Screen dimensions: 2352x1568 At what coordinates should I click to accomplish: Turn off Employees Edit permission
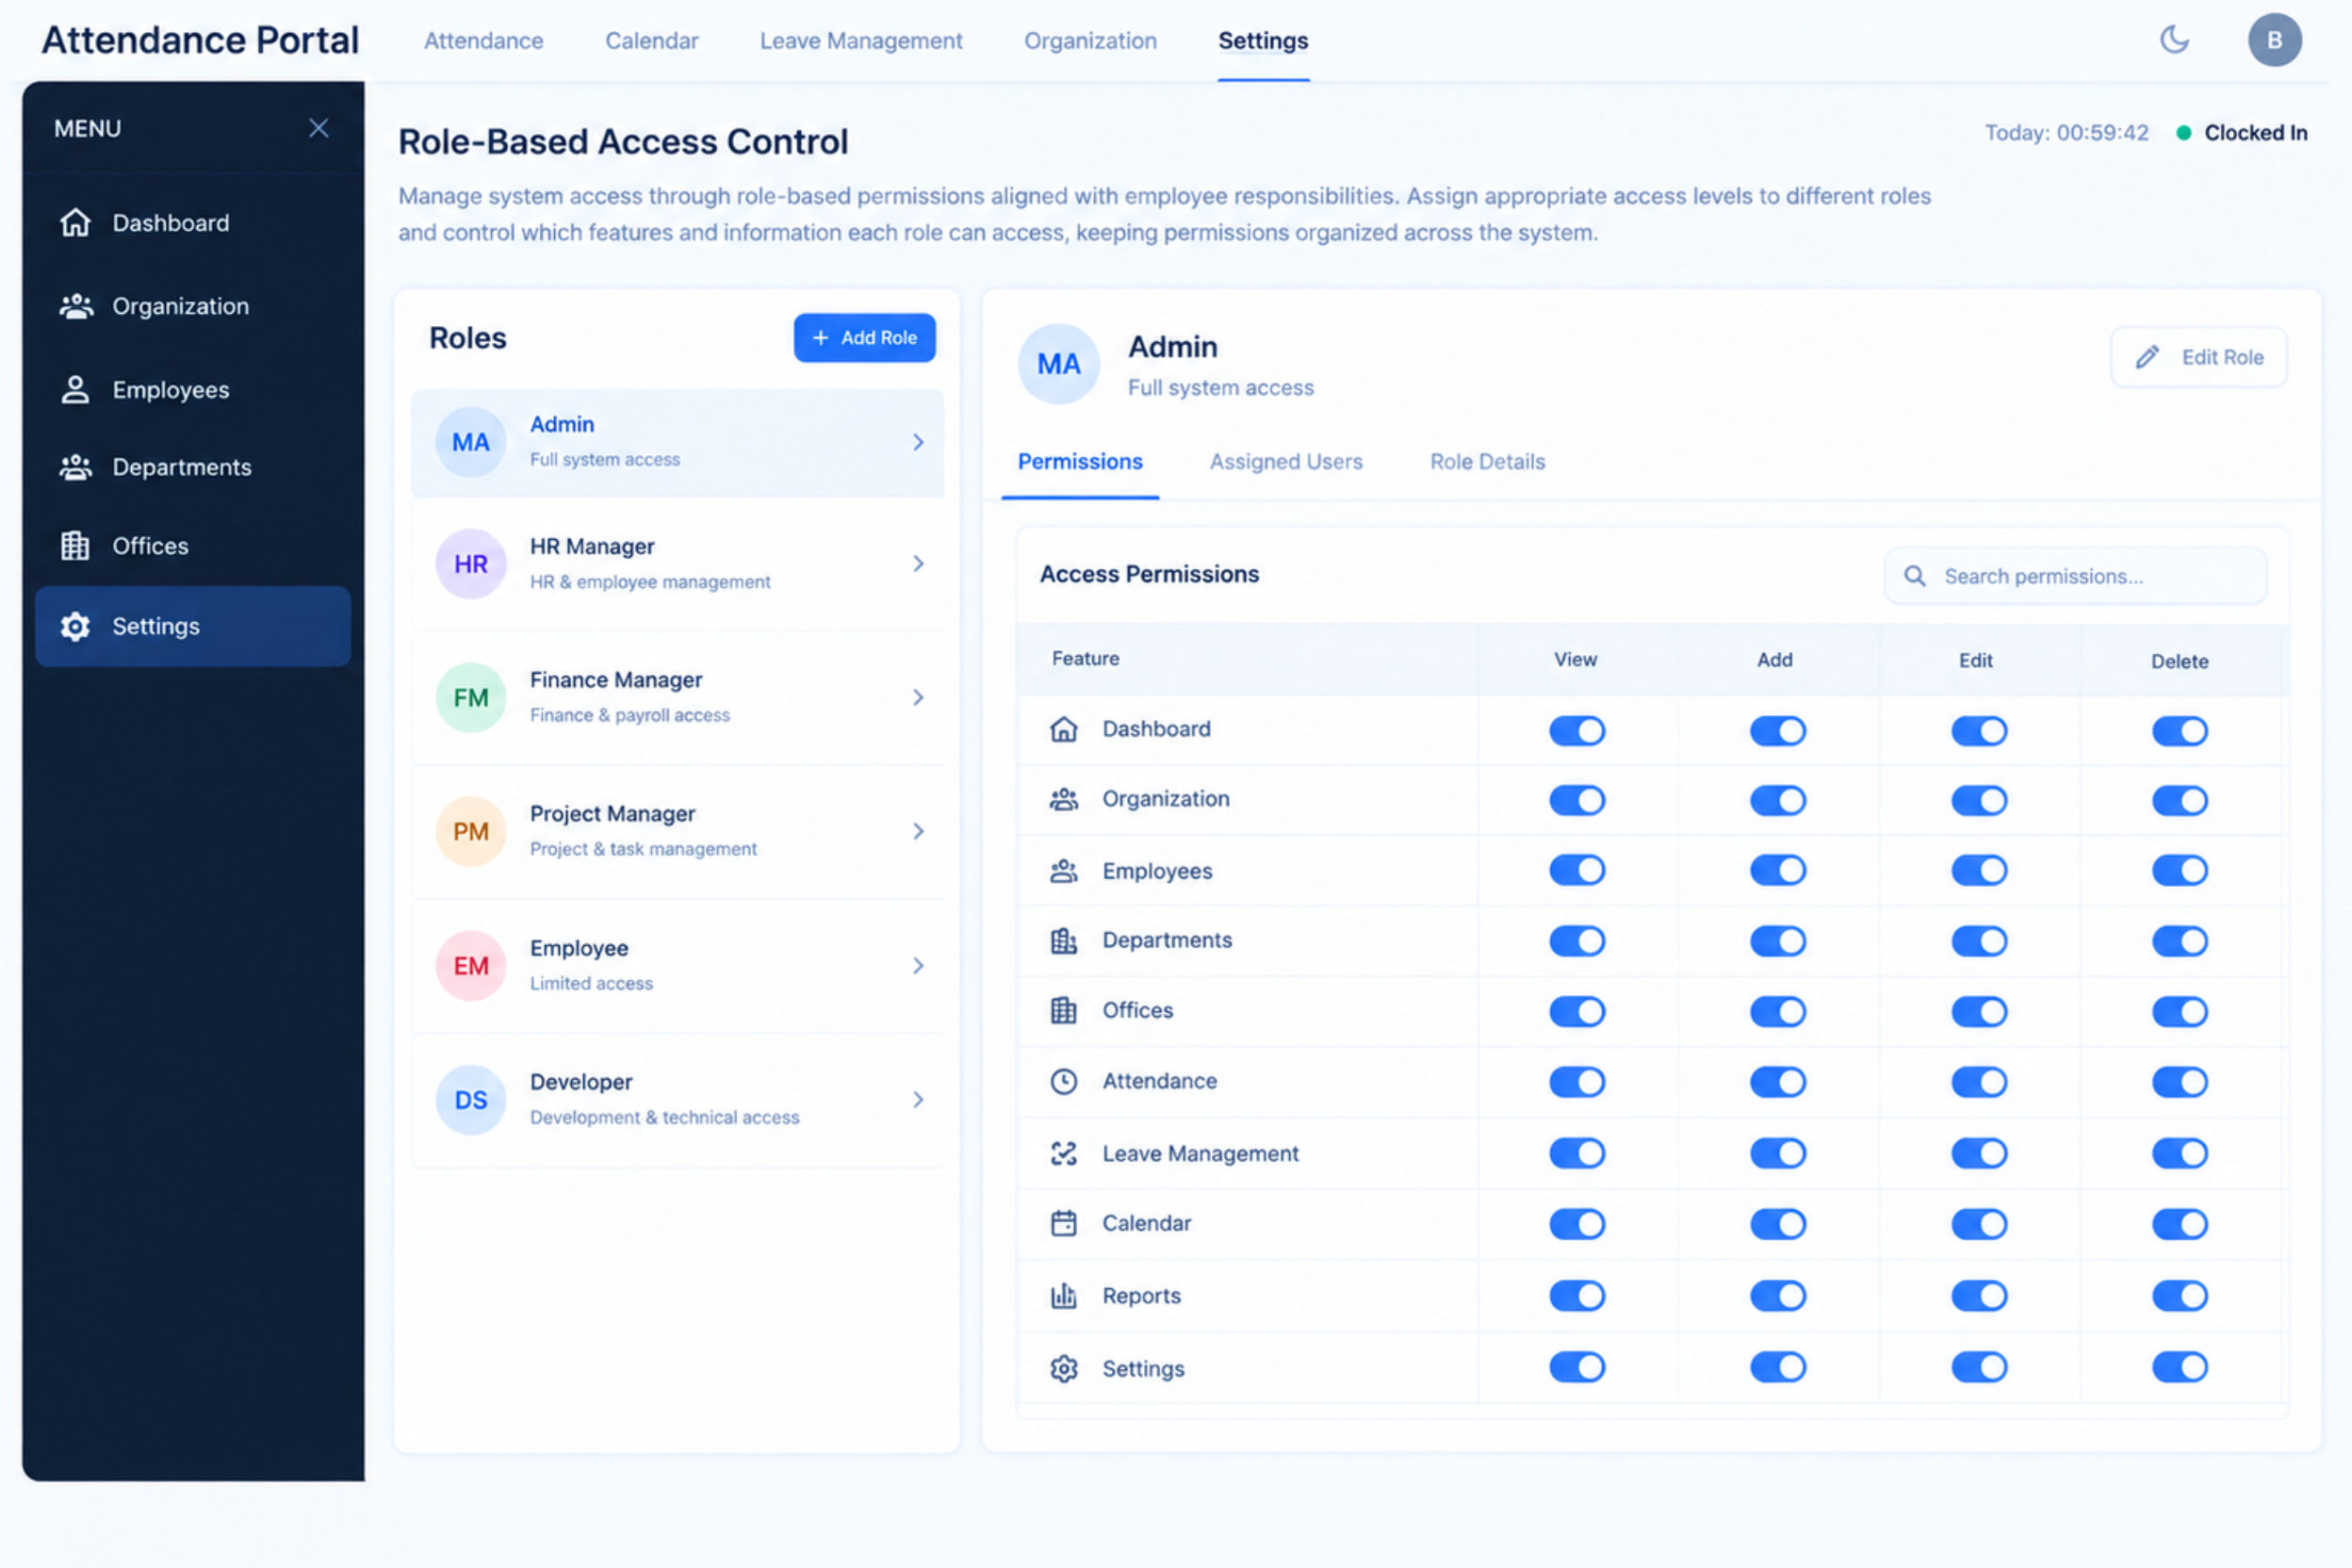point(1978,870)
